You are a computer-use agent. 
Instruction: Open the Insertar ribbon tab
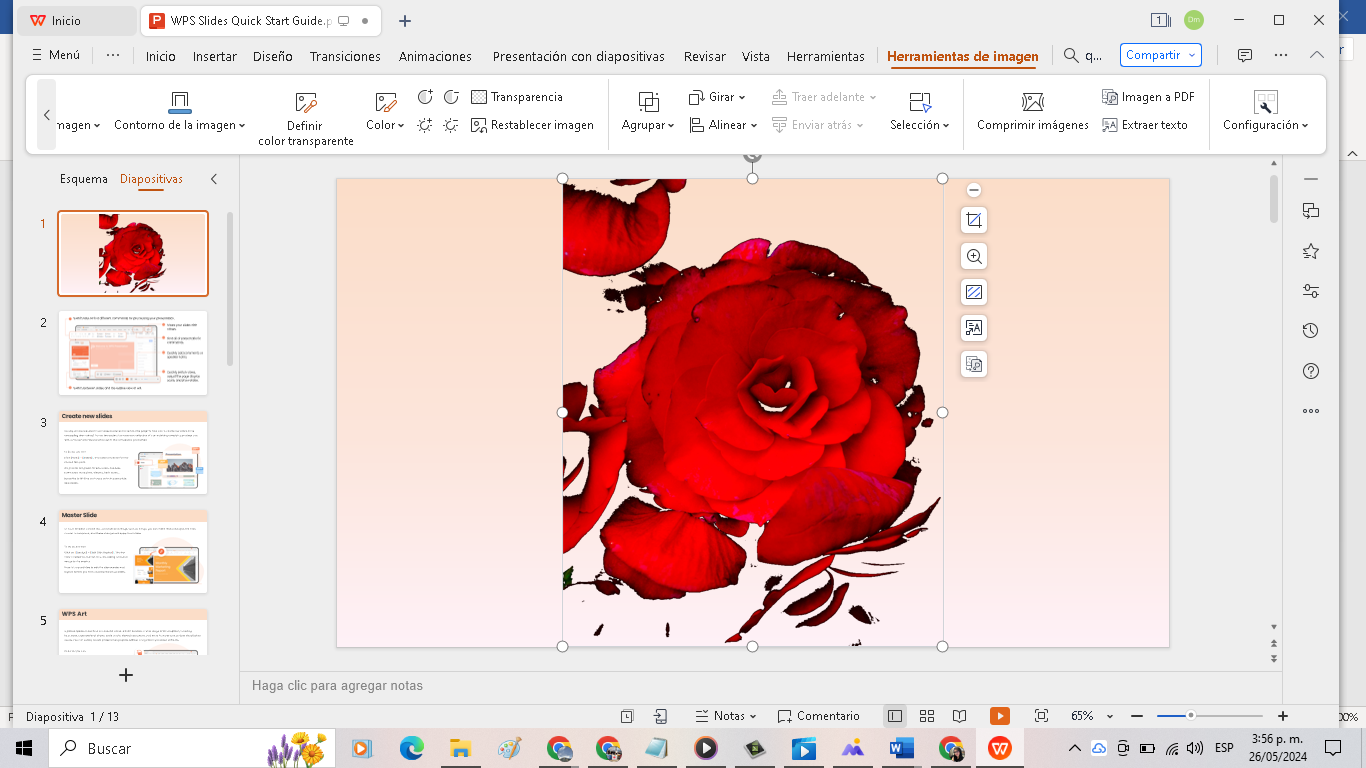[215, 57]
